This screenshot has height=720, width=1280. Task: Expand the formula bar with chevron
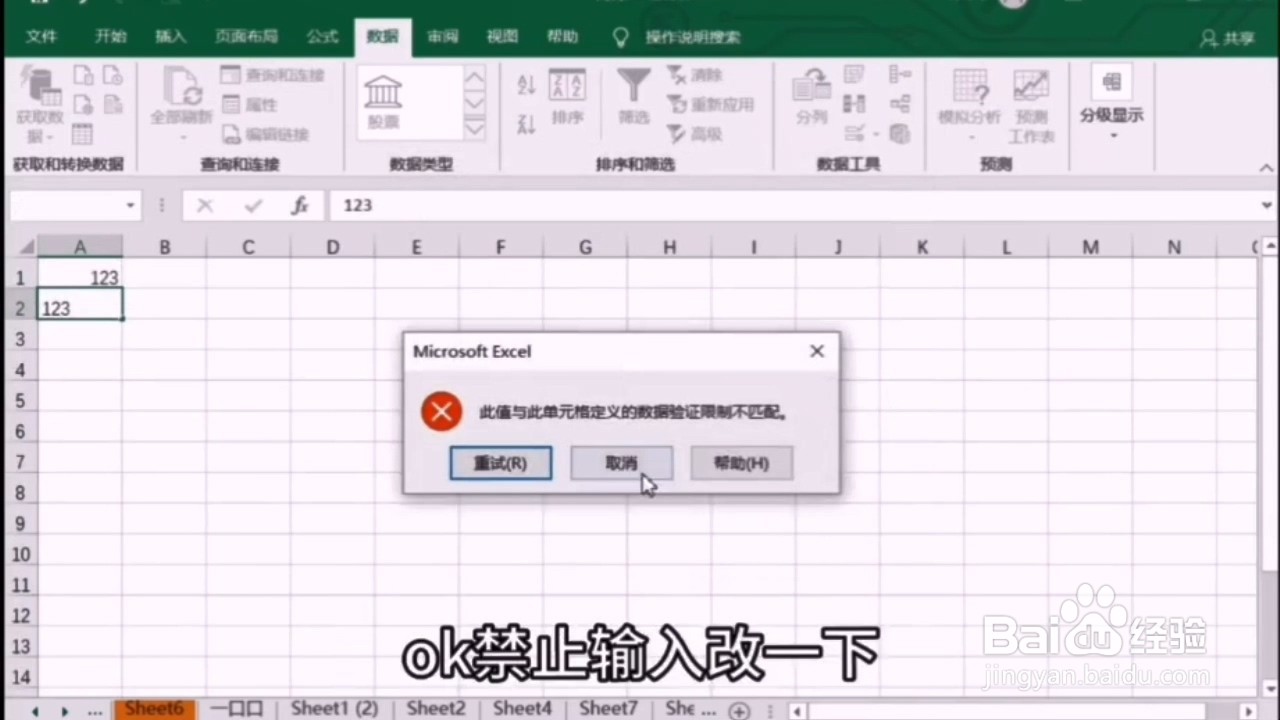pos(1267,205)
